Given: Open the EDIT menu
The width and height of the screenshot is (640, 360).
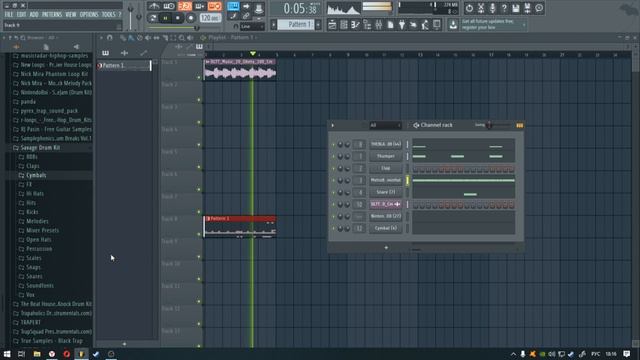Looking at the screenshot, I should coord(21,15).
